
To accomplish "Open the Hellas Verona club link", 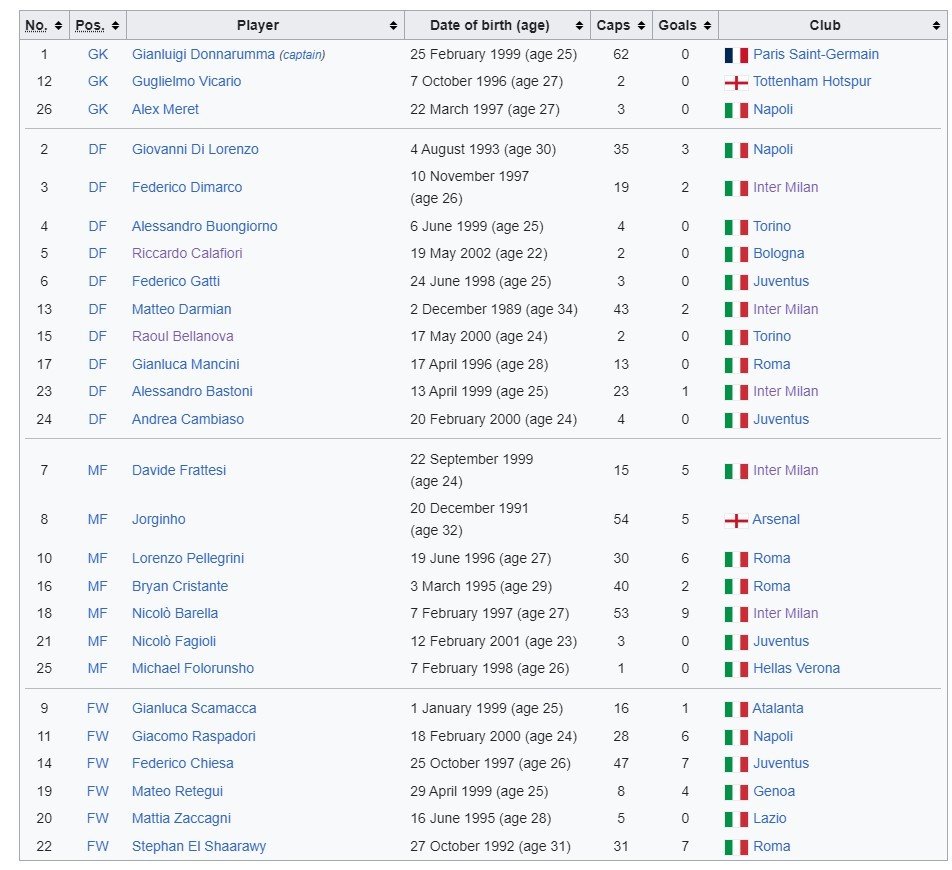I will (796, 668).
